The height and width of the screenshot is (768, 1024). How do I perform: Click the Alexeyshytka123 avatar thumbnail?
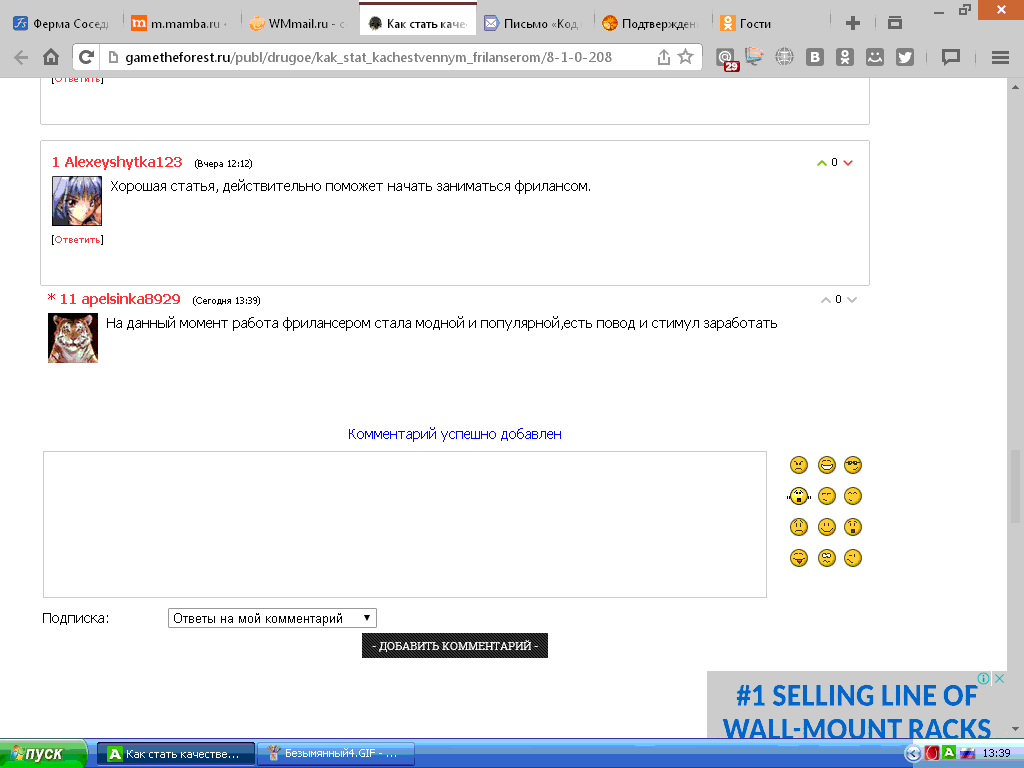[x=76, y=201]
